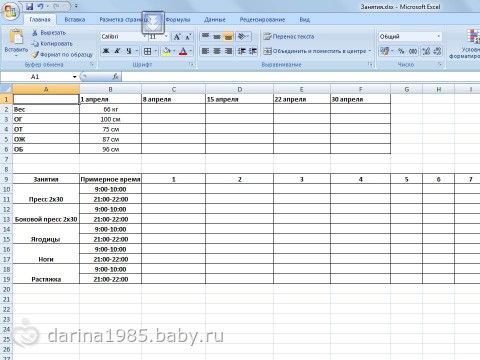Center align text horizontally

pos(217,51)
